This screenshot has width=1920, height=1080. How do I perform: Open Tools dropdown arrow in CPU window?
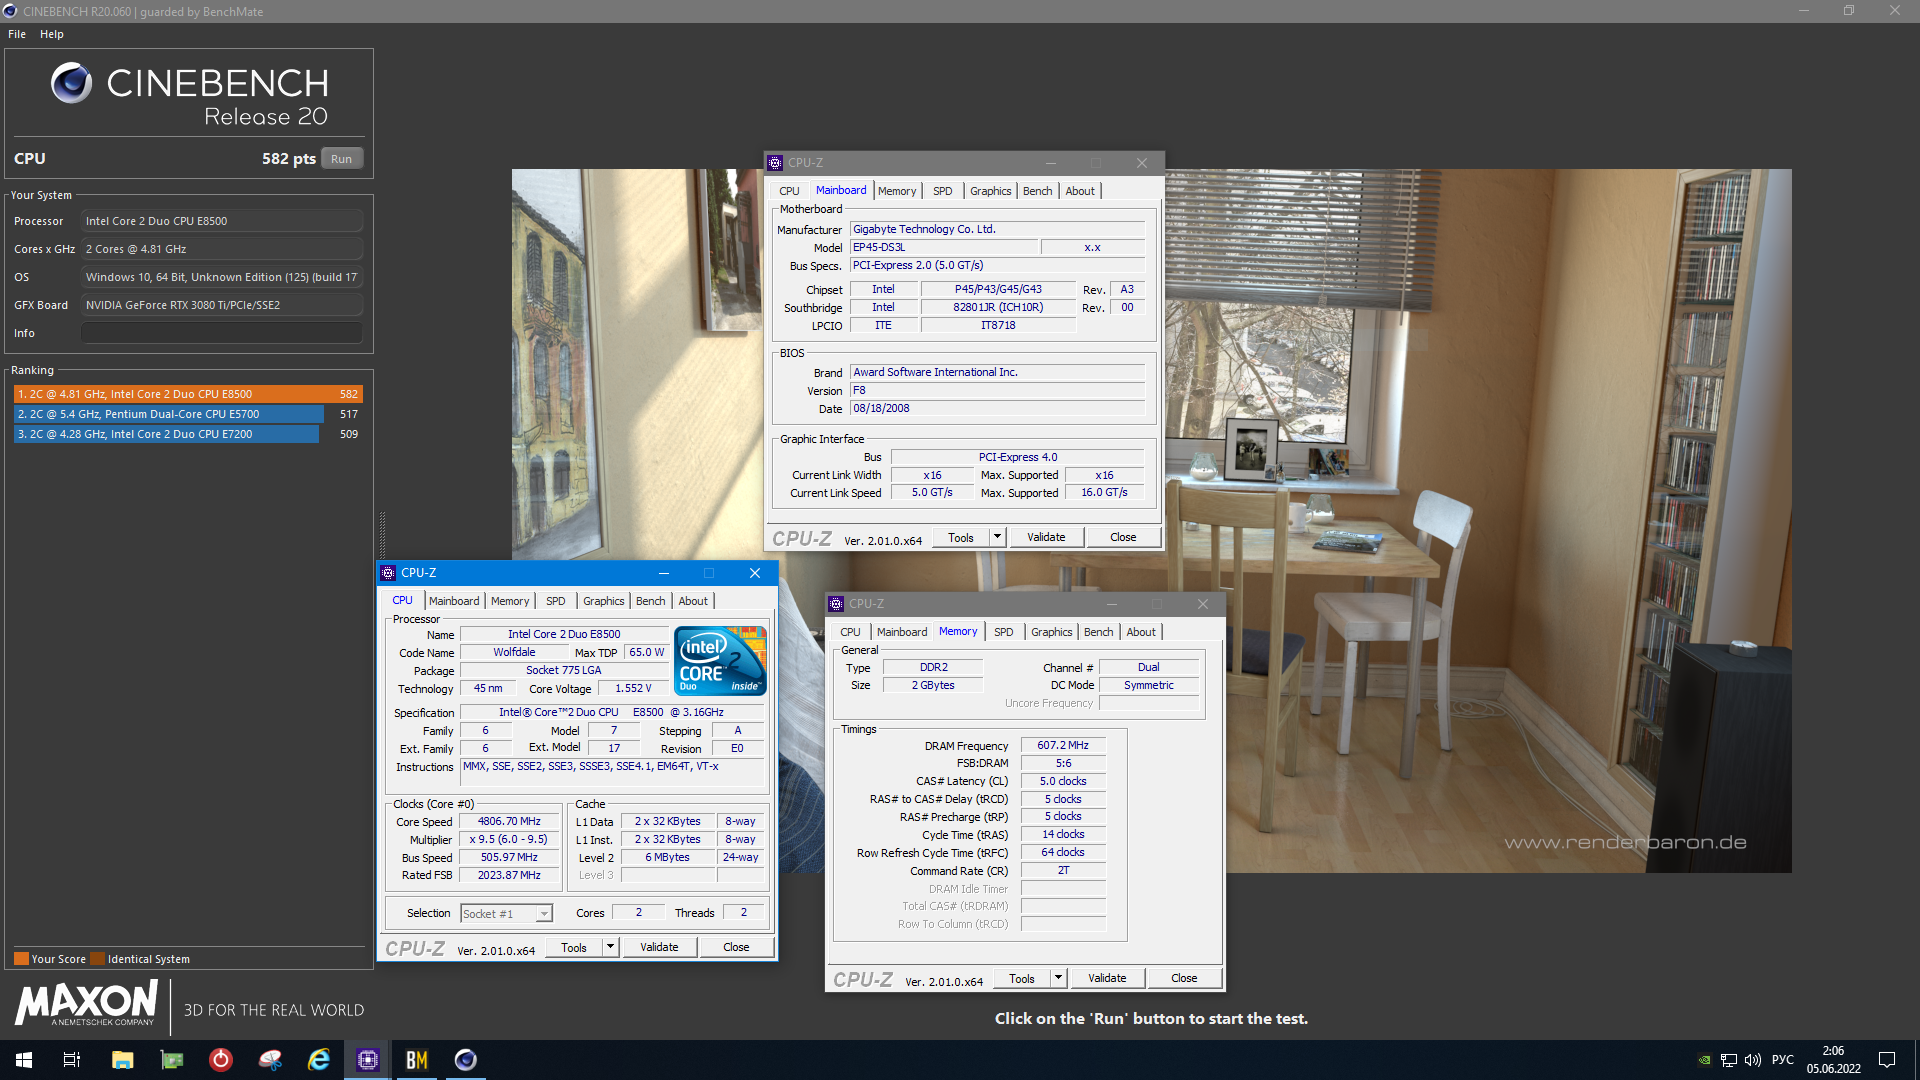click(x=610, y=947)
